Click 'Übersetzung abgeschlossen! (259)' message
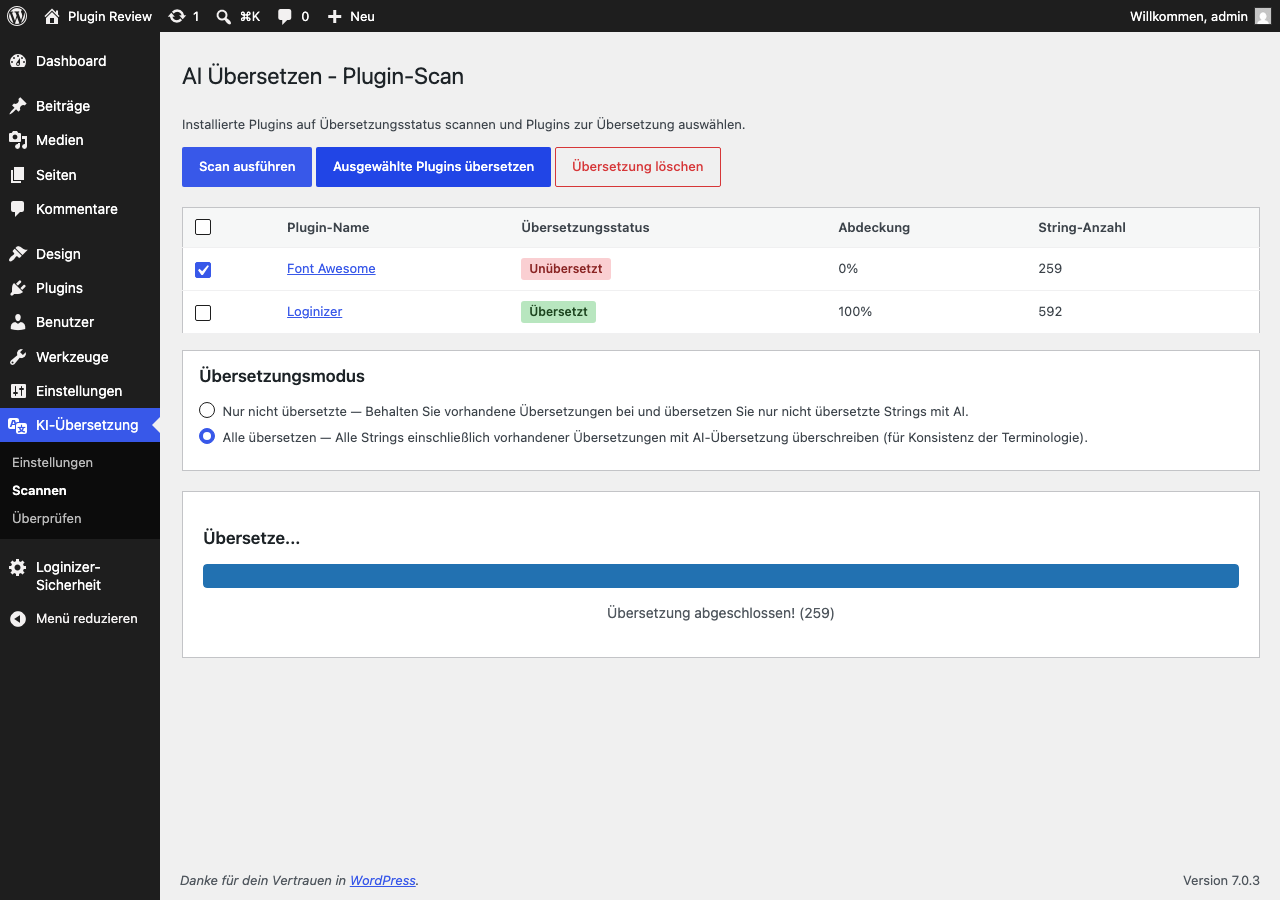1280x900 pixels. click(x=721, y=613)
